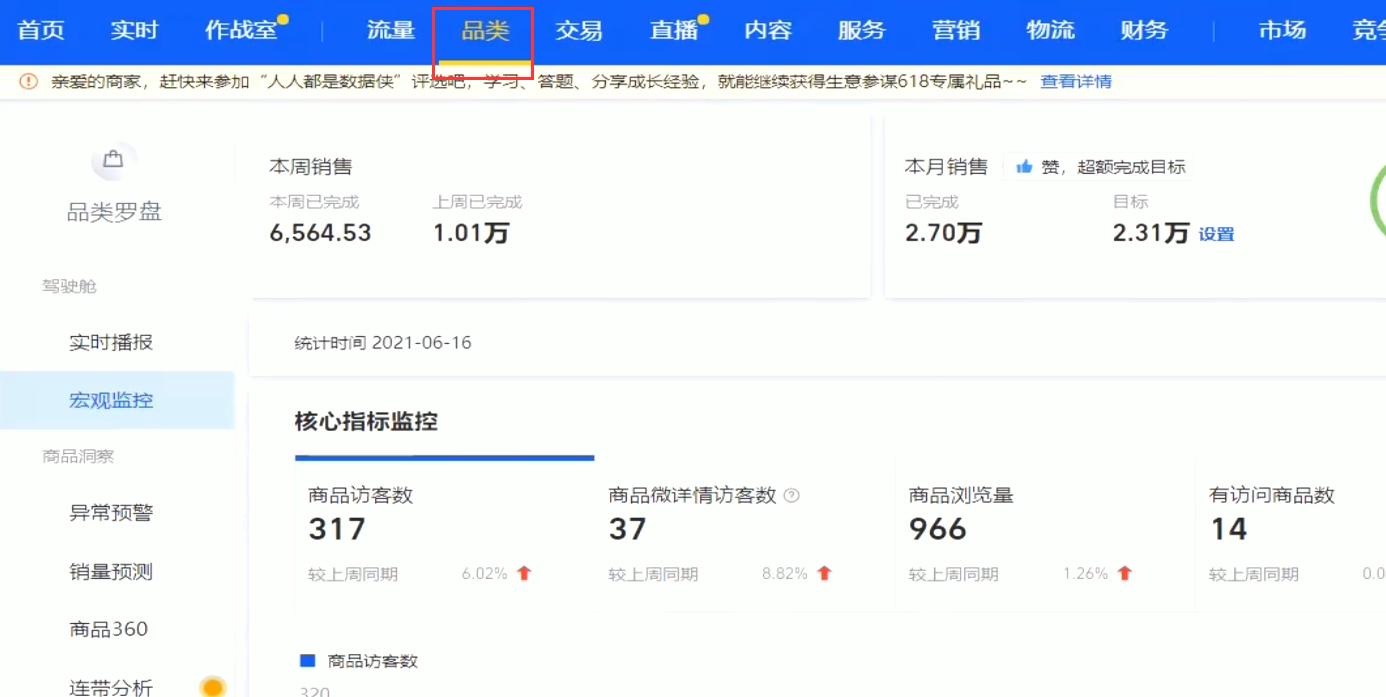
Task: Click the yellow dot beside 连带分析
Action: (x=211, y=685)
